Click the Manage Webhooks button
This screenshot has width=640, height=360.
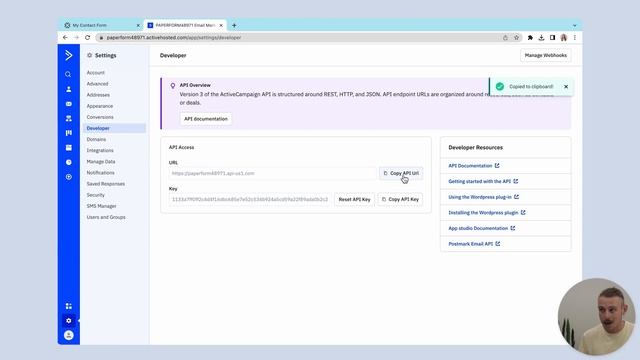click(546, 55)
